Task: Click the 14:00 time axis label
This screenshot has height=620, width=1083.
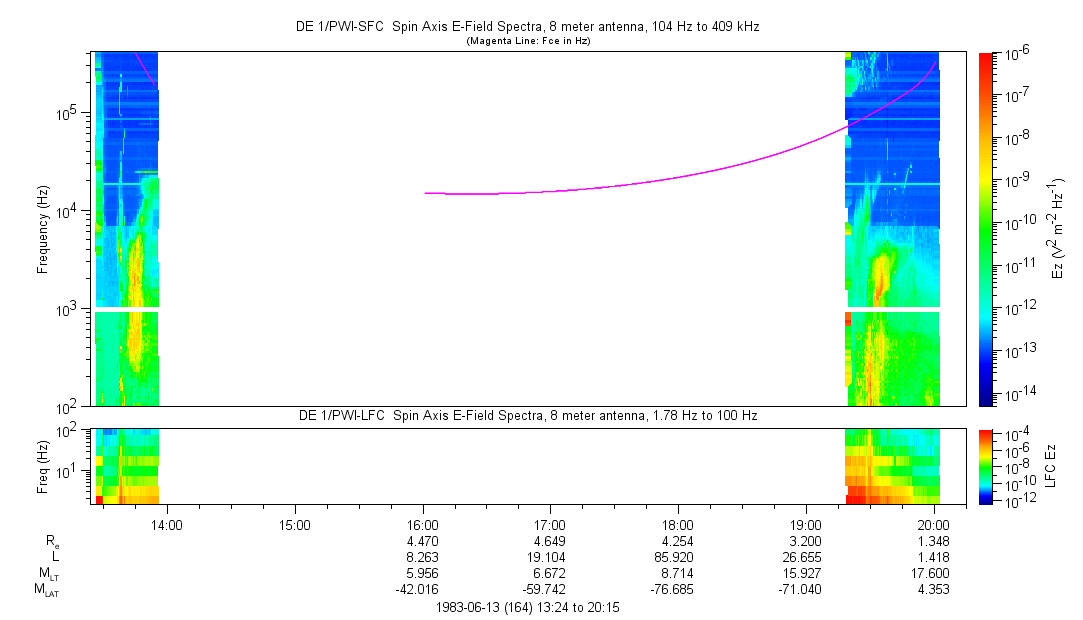Action: [167, 525]
